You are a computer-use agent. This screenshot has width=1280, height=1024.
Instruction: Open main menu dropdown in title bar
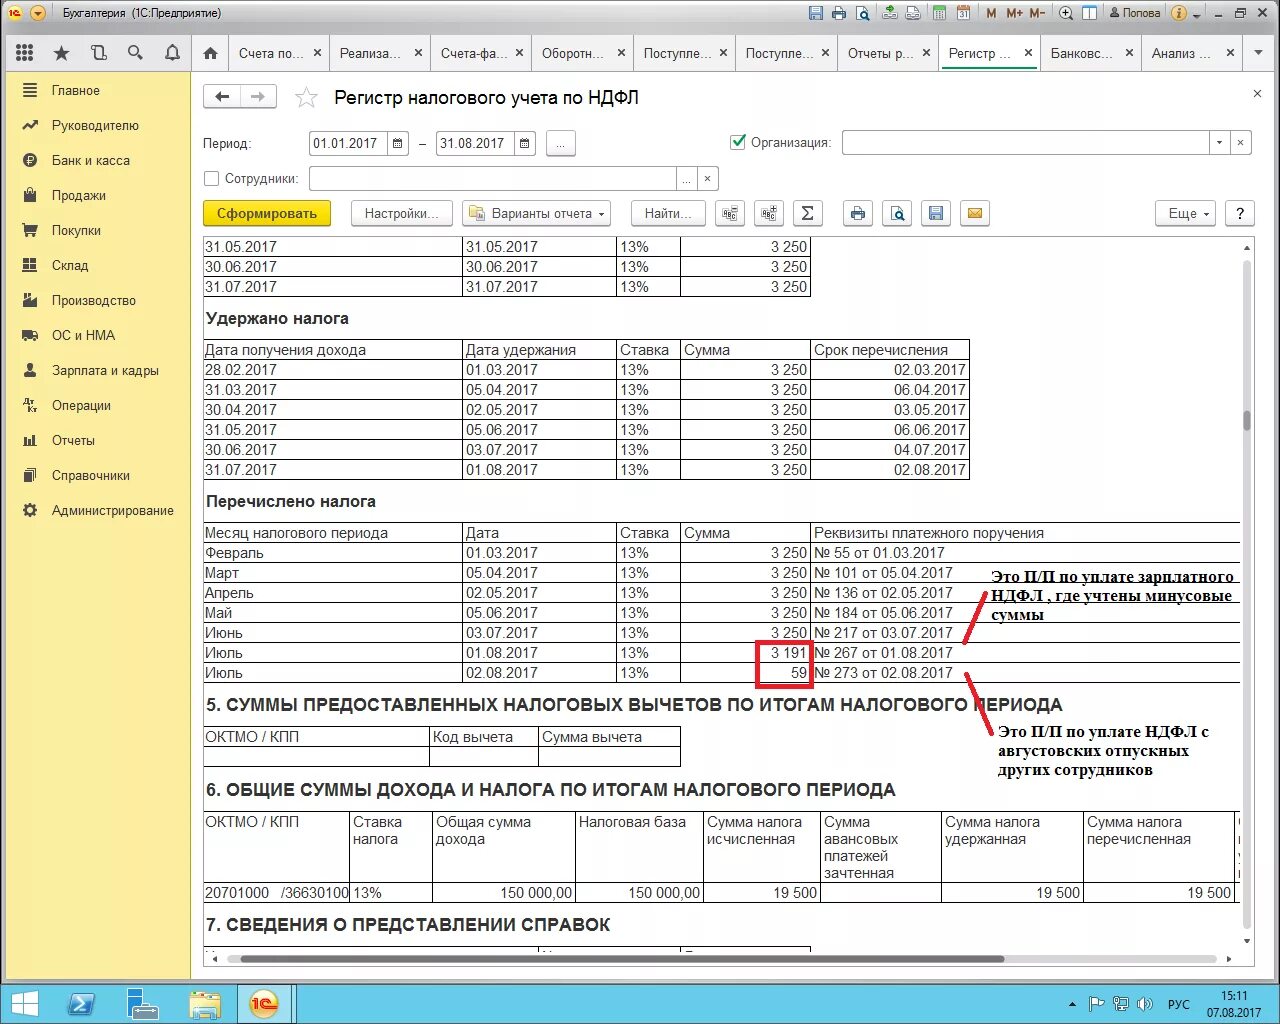click(x=38, y=13)
